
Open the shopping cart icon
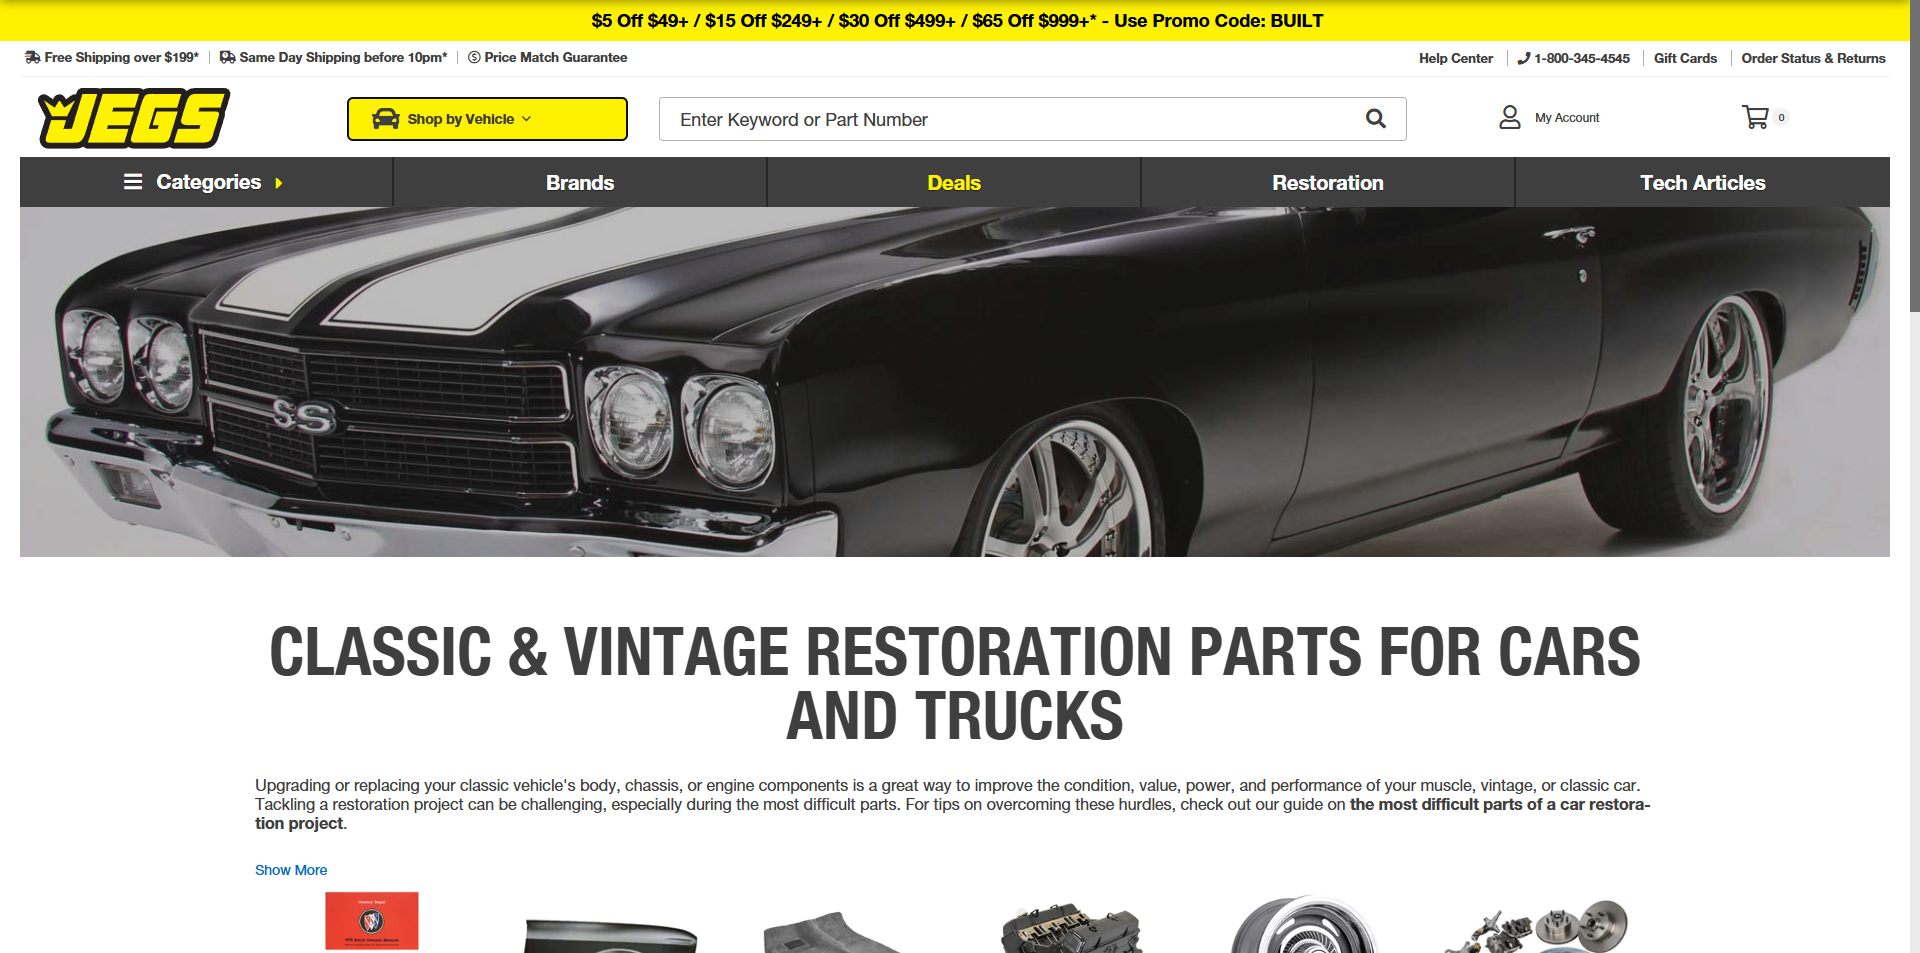click(1755, 117)
